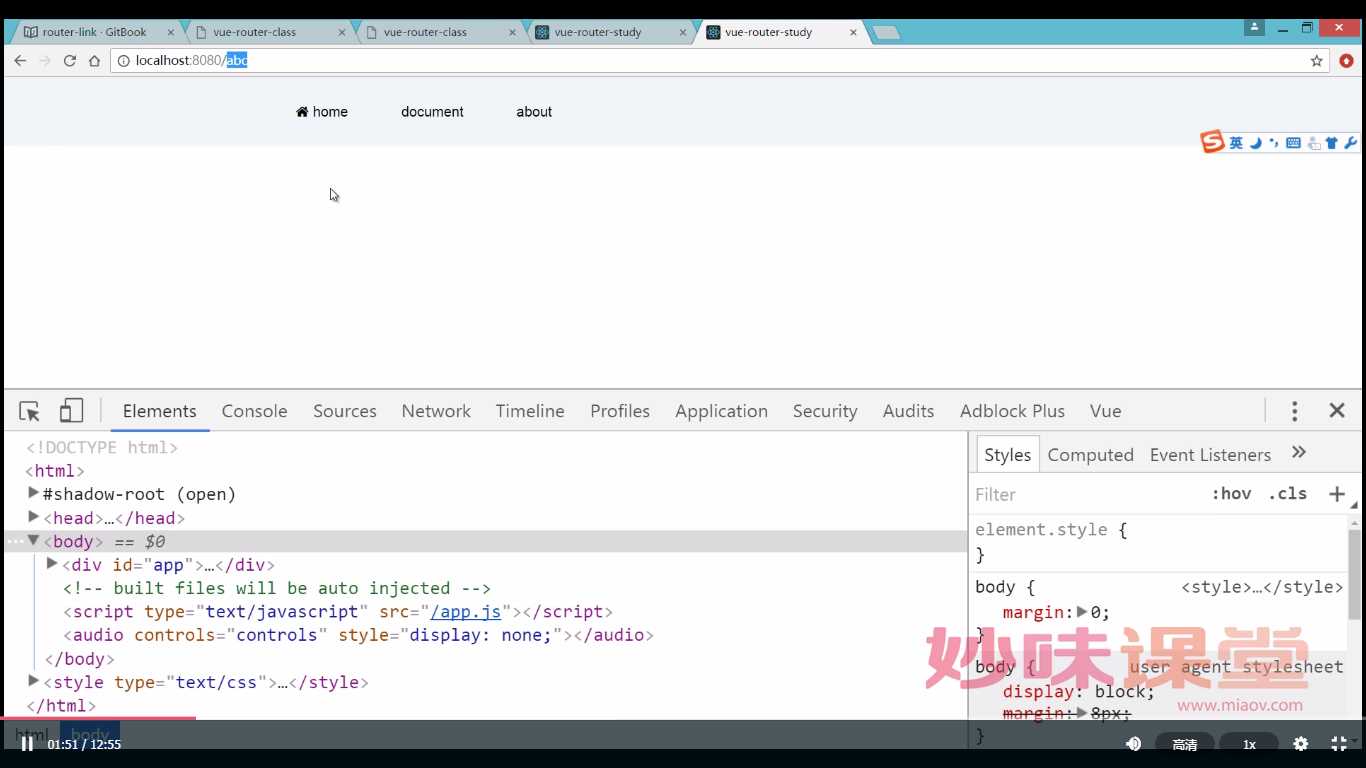Image resolution: width=1366 pixels, height=768 pixels.
Task: Toggle Sogou English/Chinese mode button
Action: pos(1236,143)
